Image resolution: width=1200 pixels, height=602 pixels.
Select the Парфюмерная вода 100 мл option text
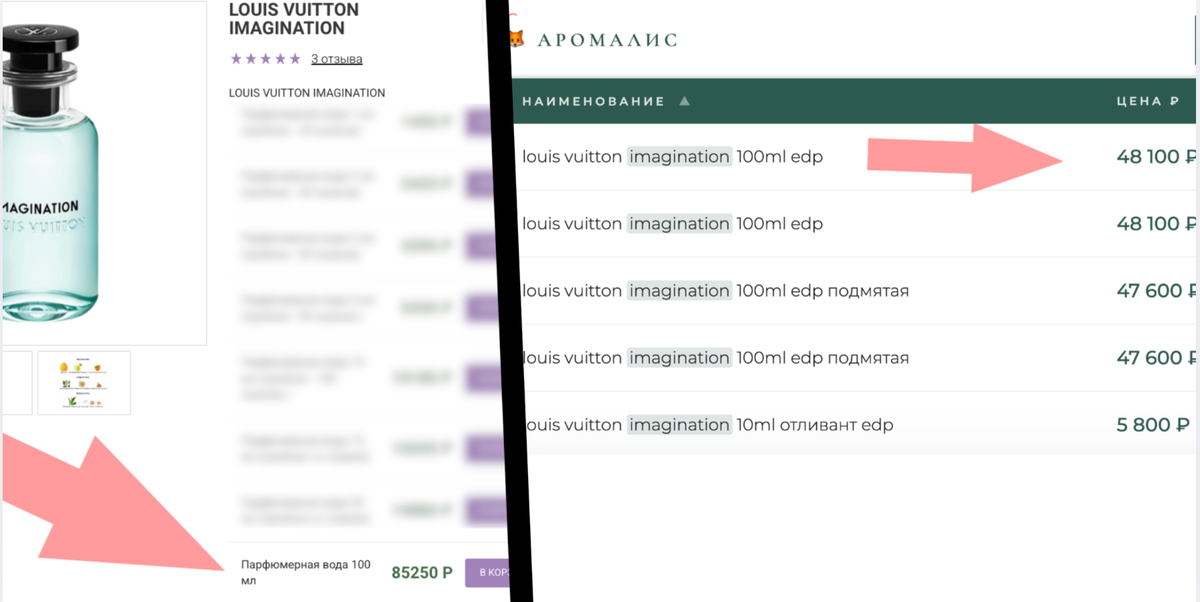[x=305, y=572]
